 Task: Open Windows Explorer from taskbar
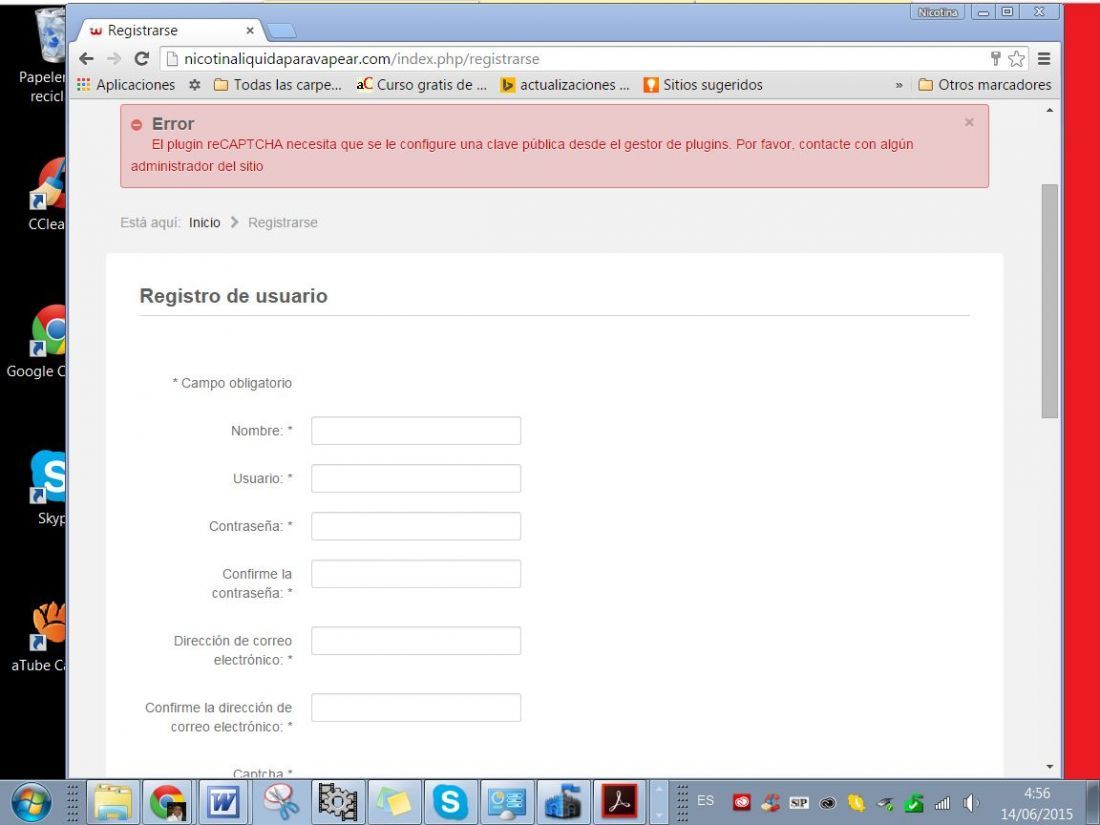tap(113, 801)
